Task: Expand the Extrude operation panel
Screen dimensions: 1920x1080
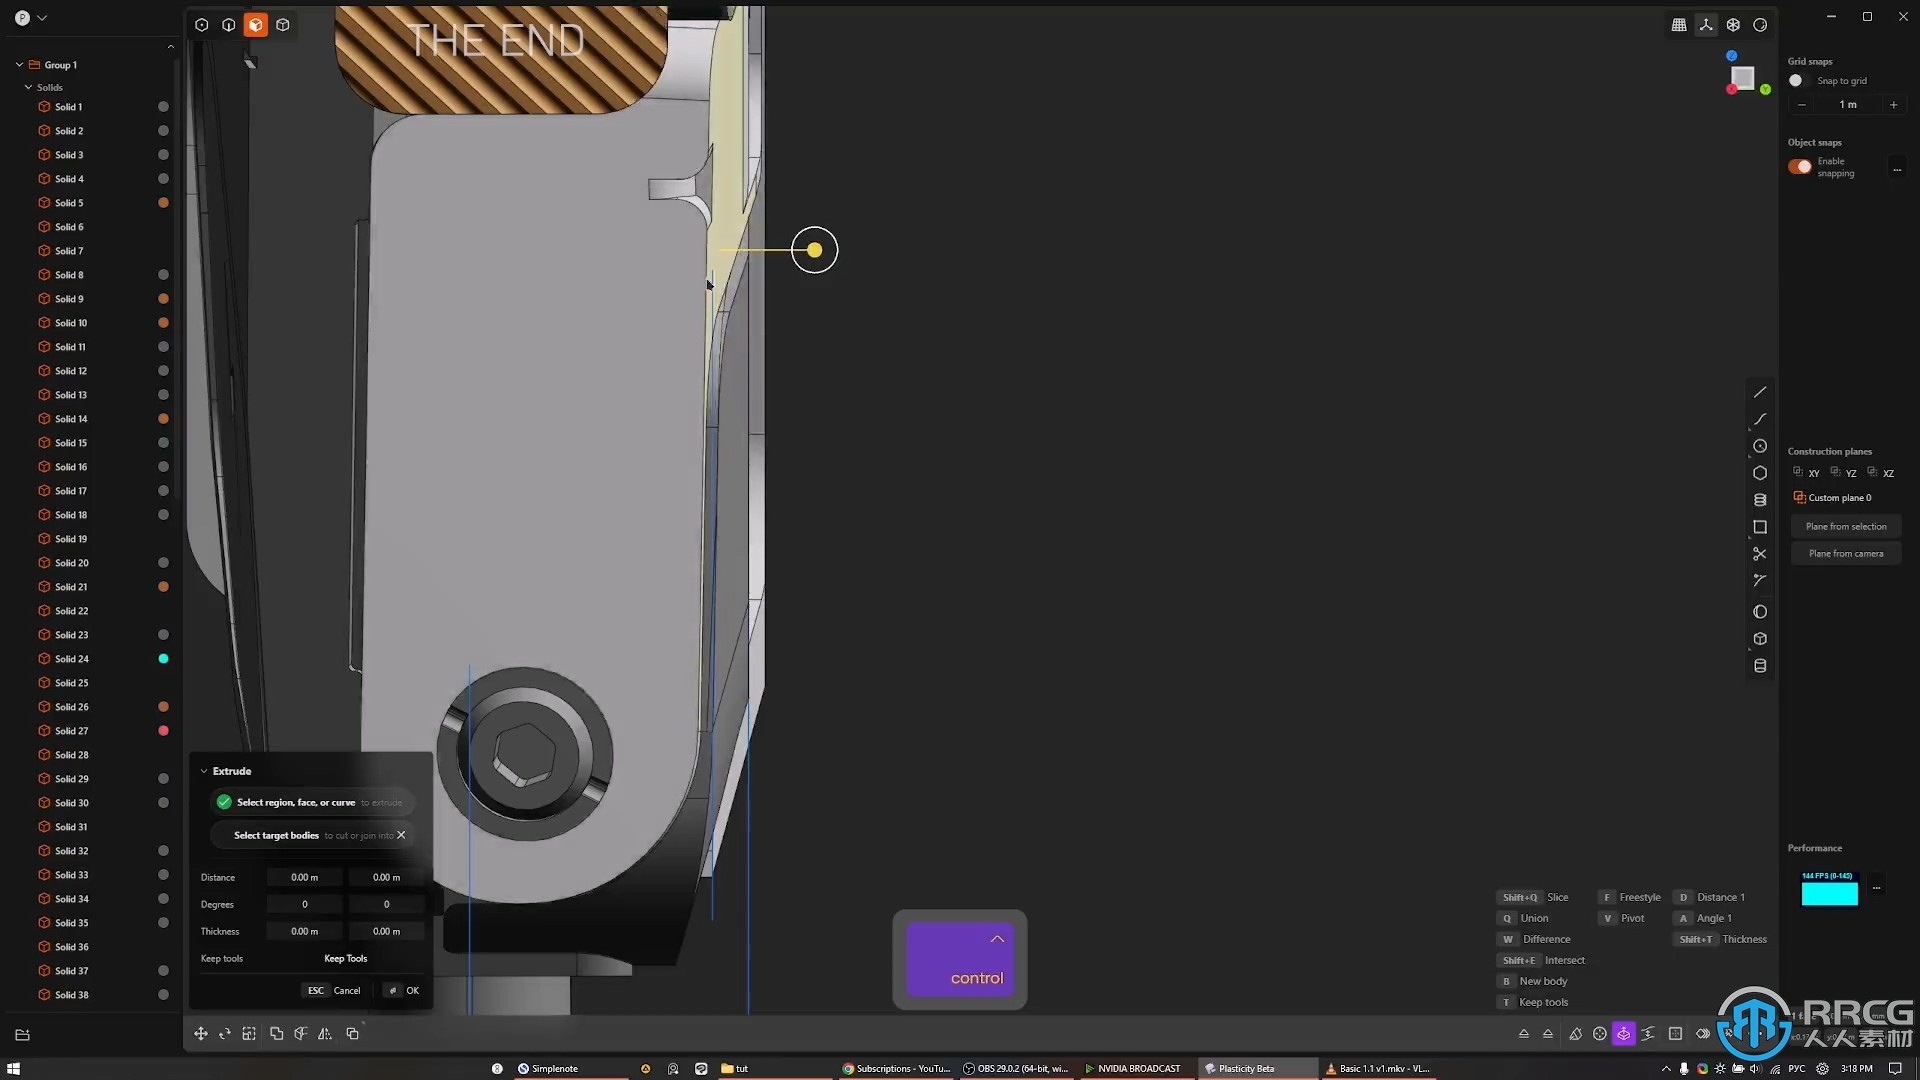Action: [x=203, y=770]
